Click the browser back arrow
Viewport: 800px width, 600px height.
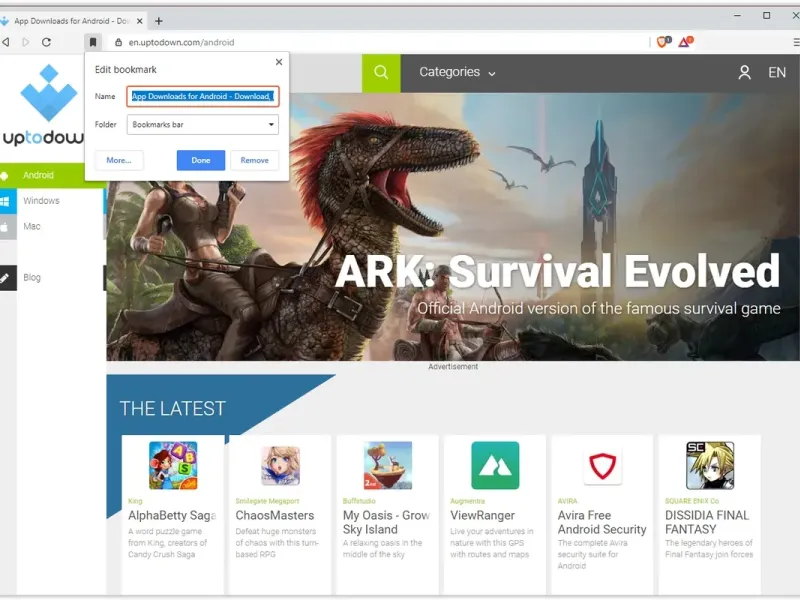point(6,42)
